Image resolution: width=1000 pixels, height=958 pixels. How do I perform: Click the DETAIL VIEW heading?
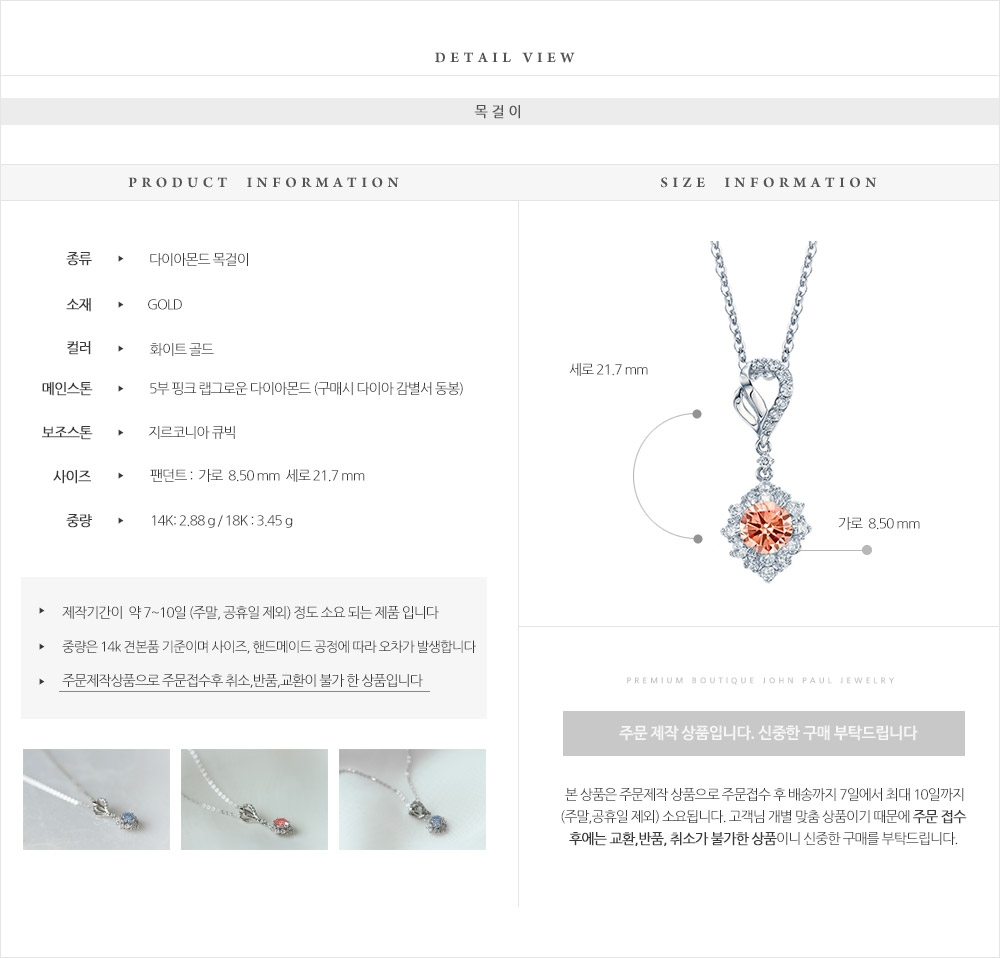505,57
